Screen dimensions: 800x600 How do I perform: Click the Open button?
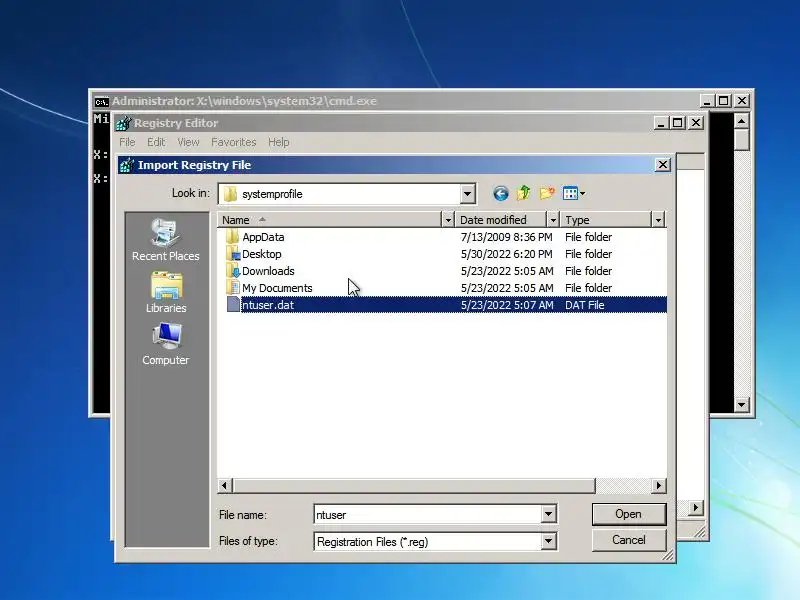click(x=629, y=514)
